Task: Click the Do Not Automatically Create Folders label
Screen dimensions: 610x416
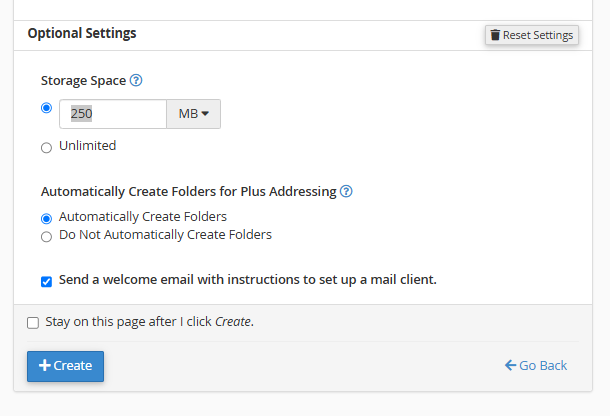Action: [x=165, y=235]
